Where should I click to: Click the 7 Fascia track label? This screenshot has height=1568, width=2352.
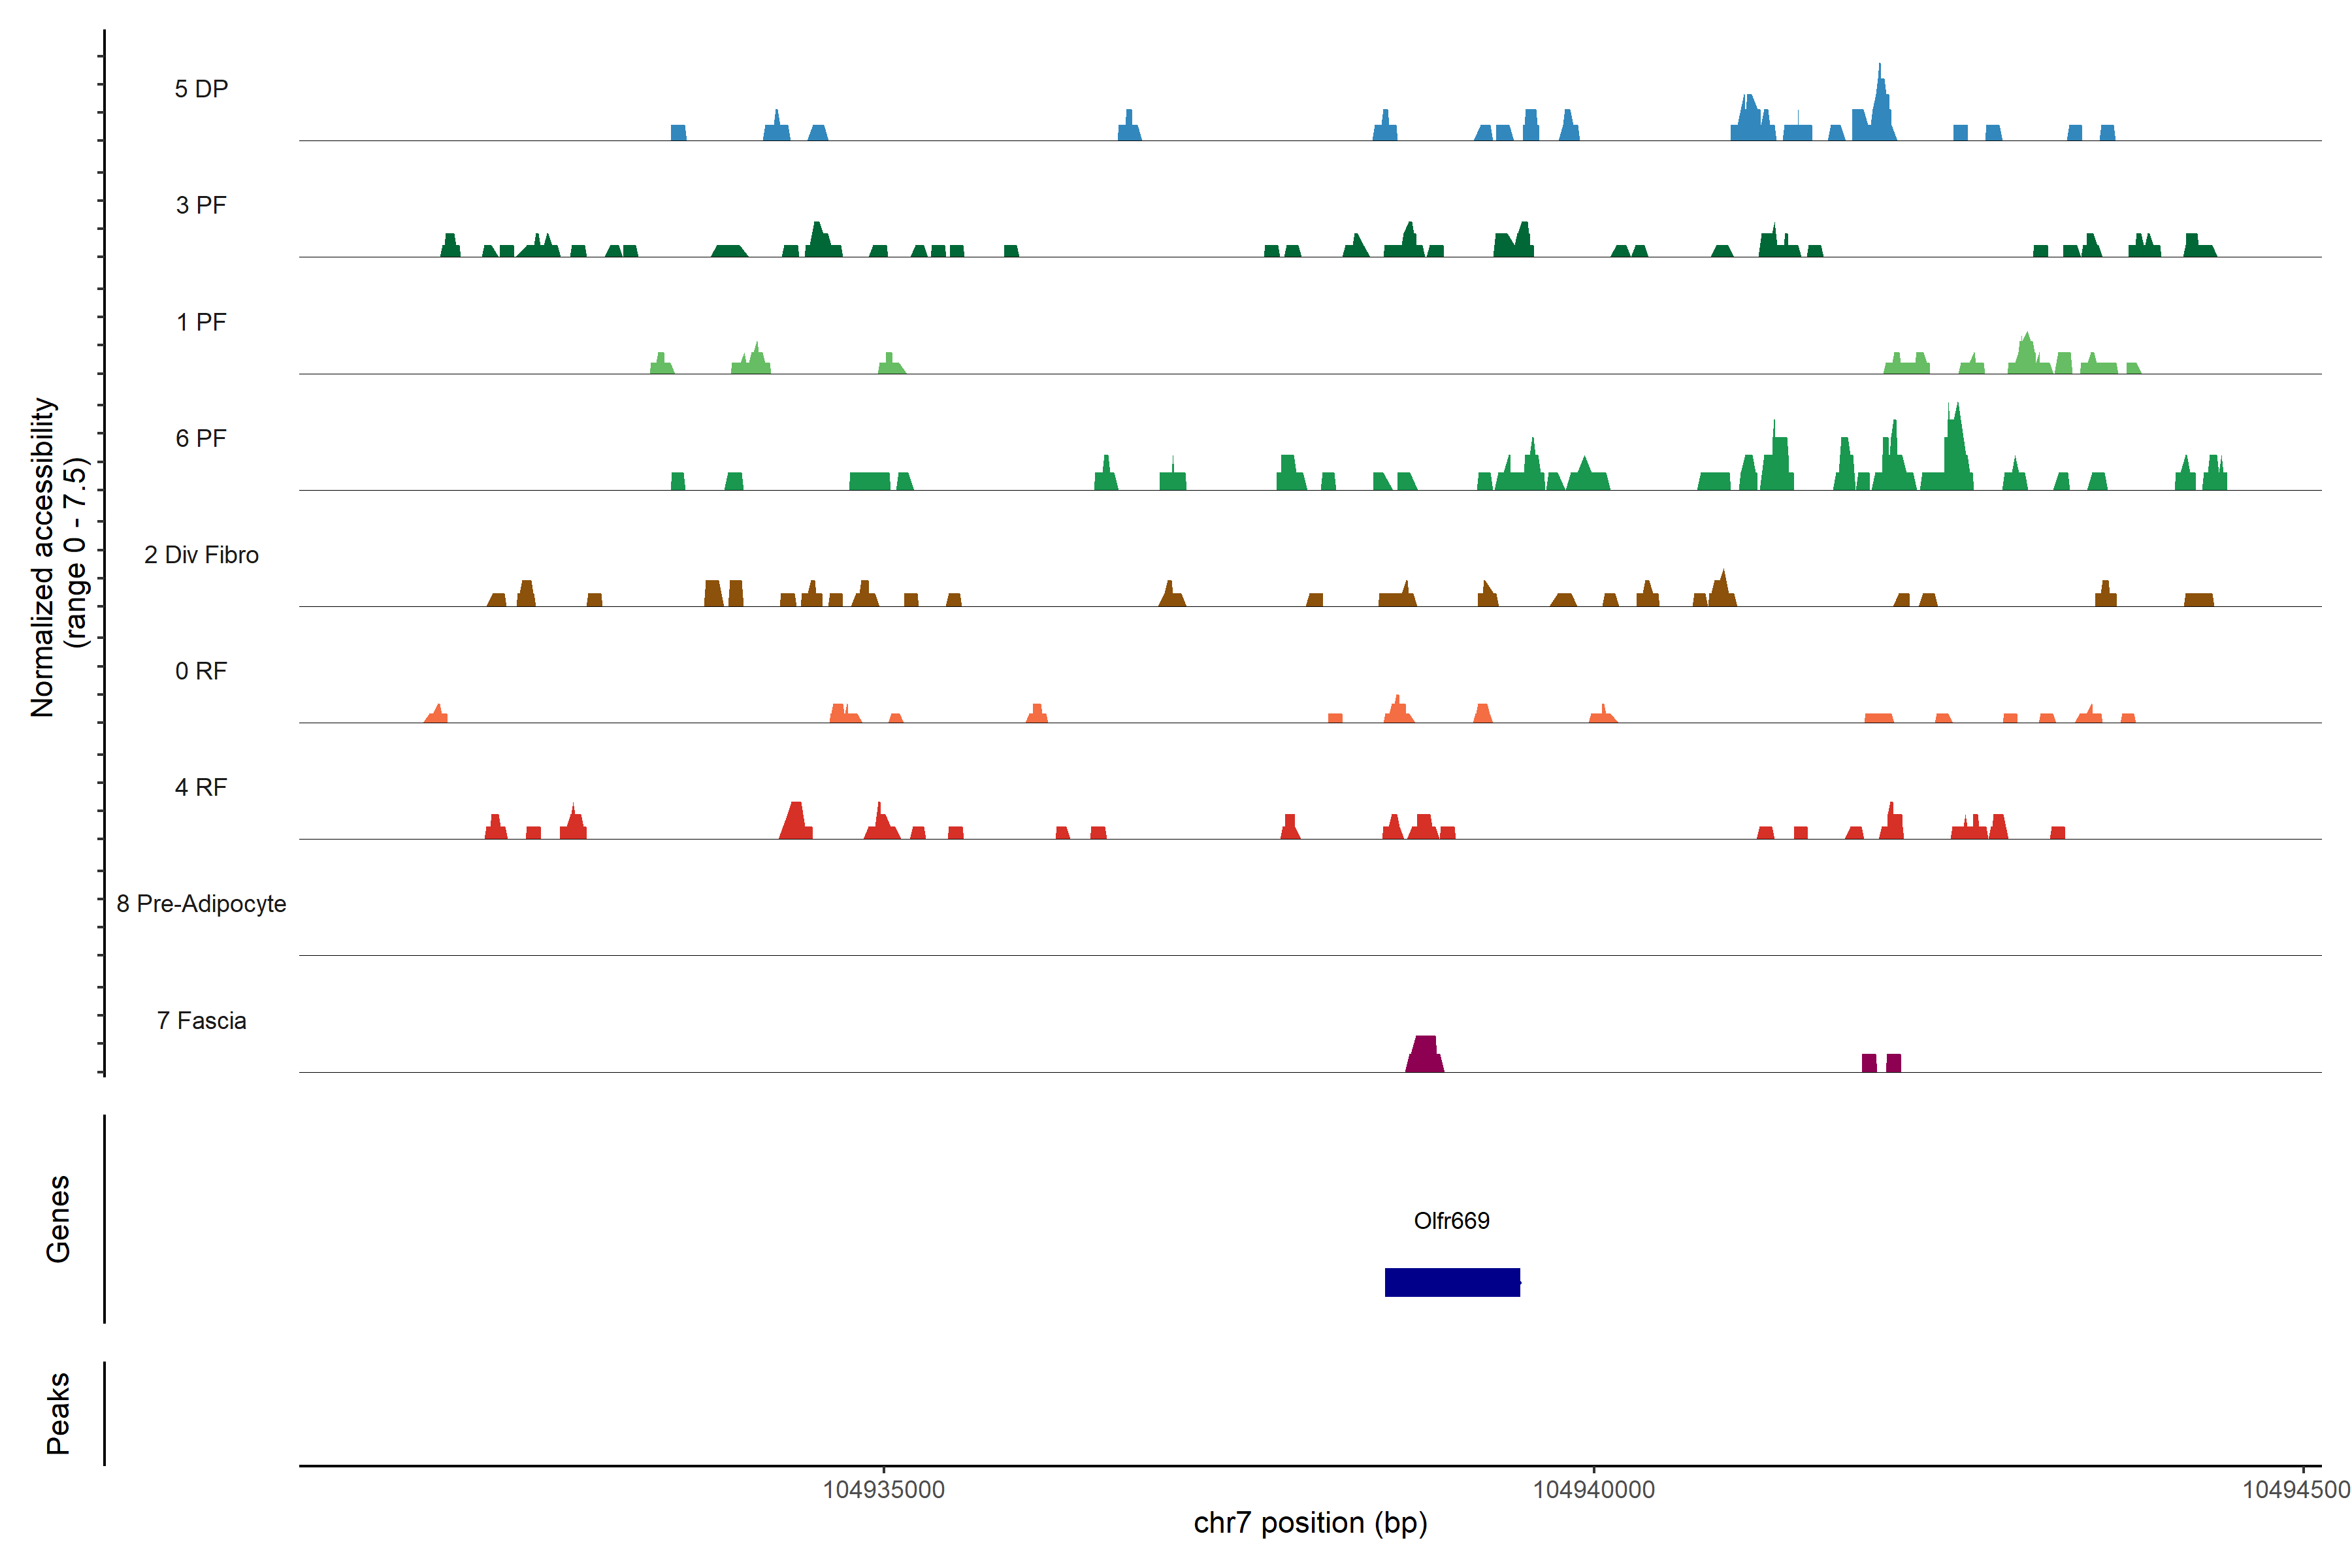click(201, 1021)
